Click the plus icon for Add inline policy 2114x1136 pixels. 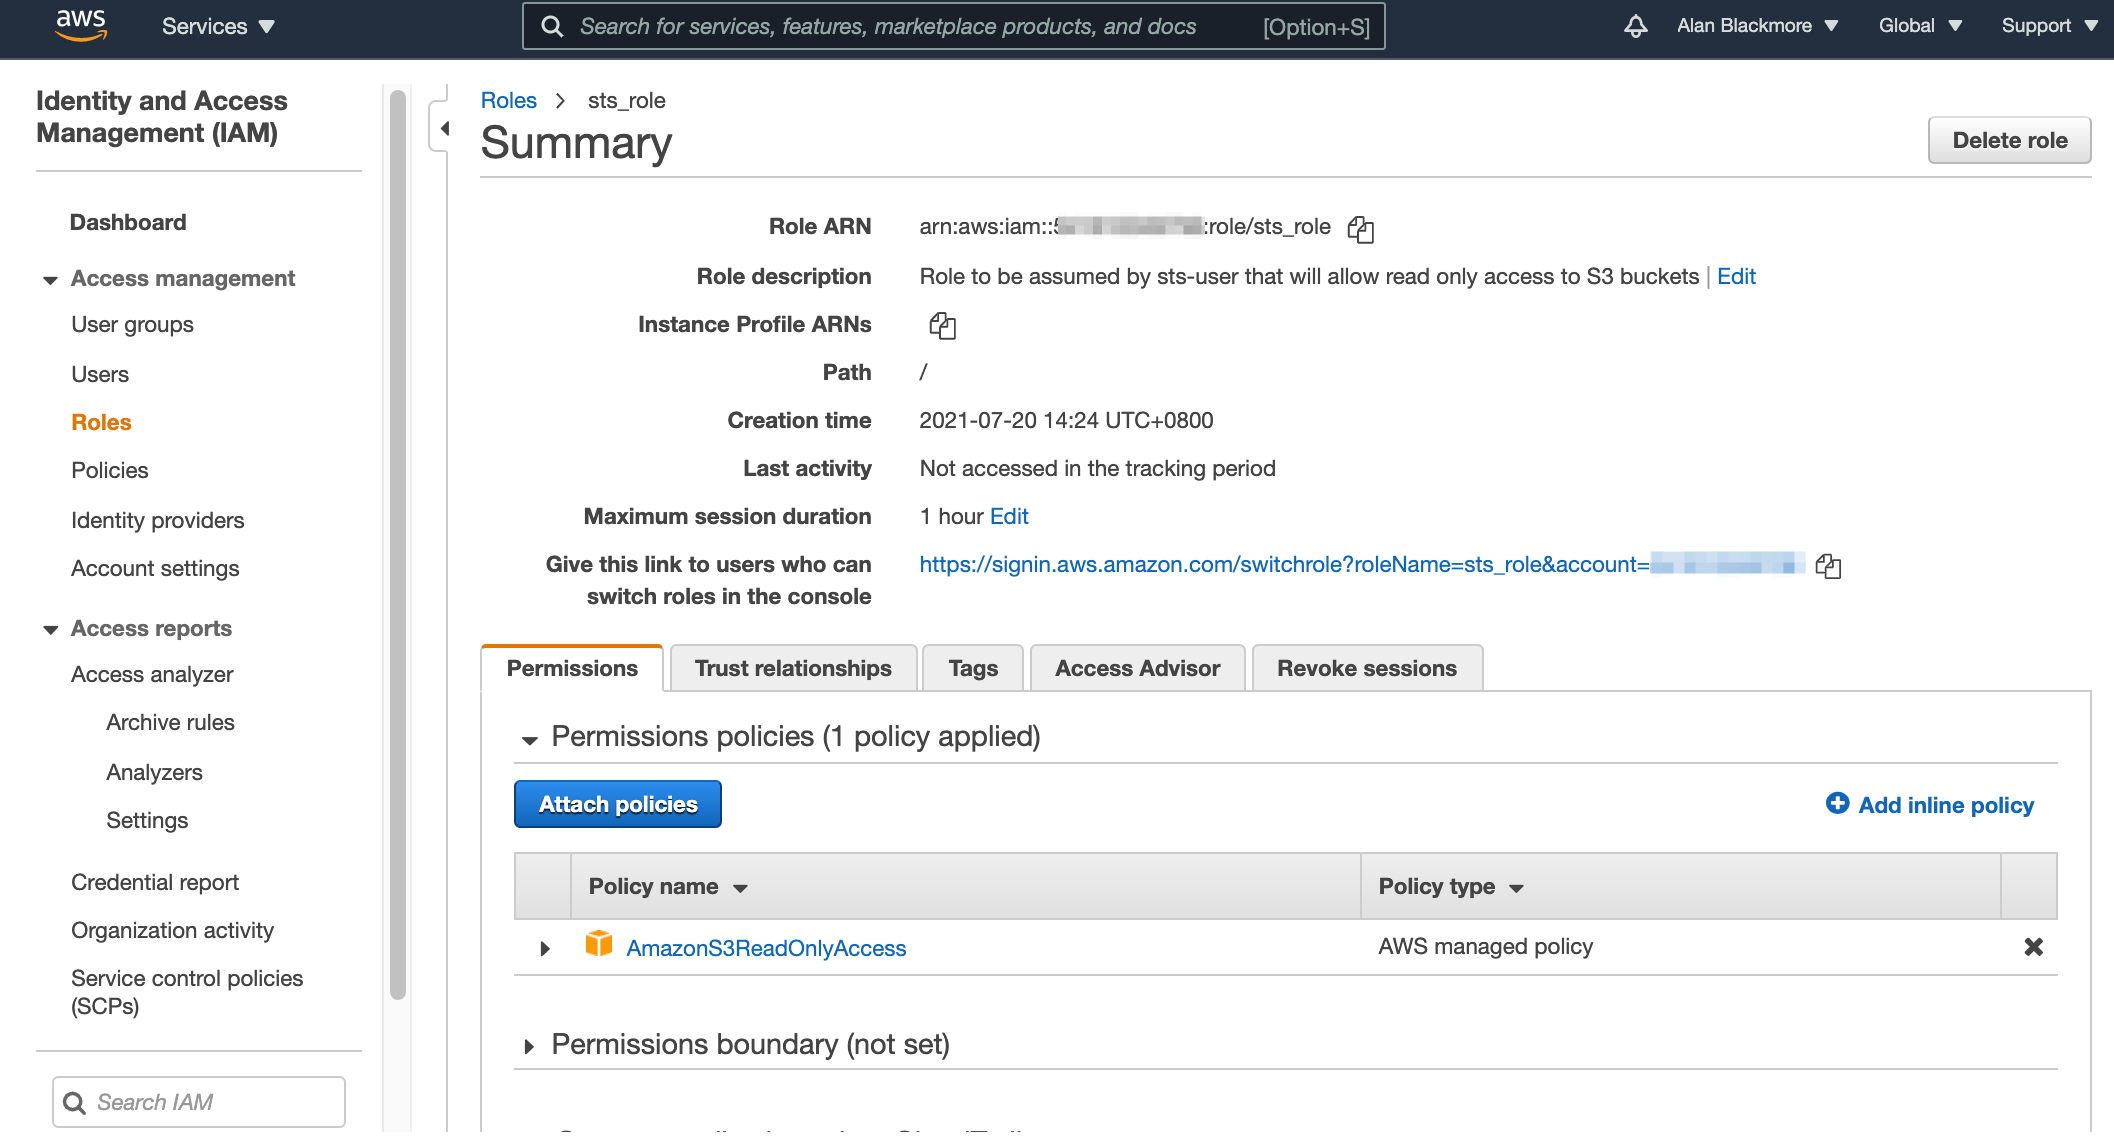tap(1837, 803)
